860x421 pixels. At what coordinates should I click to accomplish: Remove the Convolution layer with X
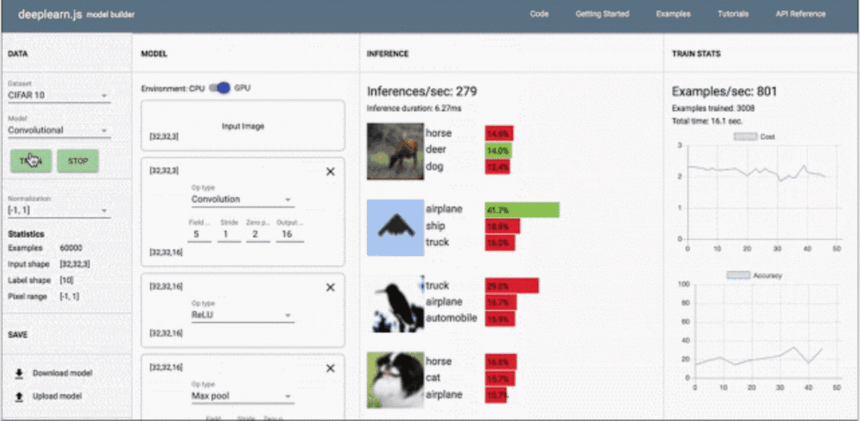pos(331,172)
